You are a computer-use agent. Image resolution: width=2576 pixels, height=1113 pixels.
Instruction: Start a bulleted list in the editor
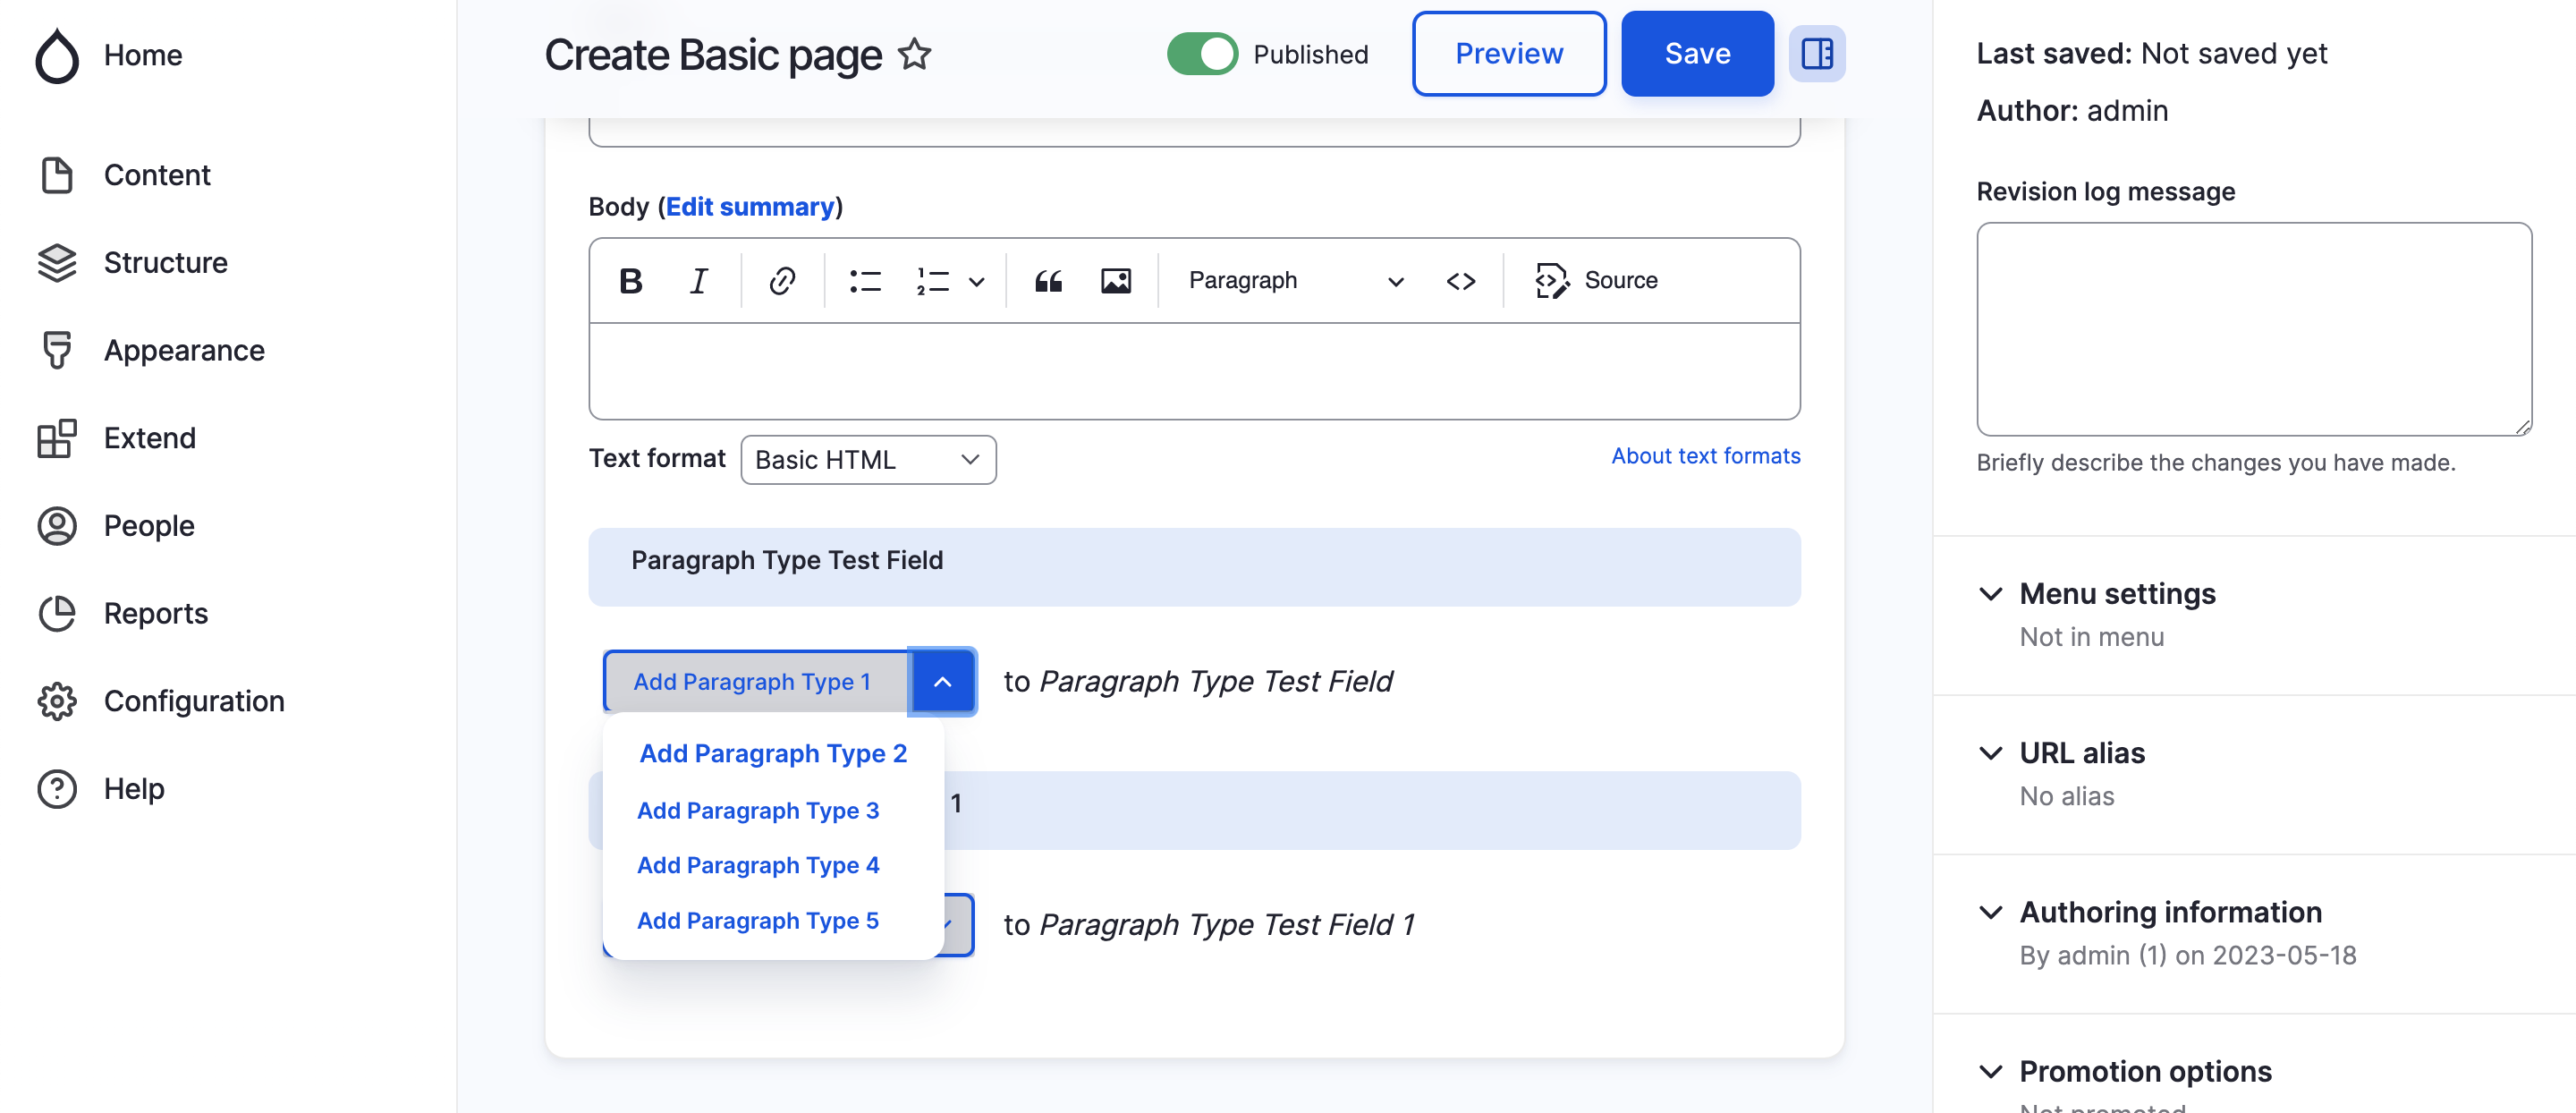[864, 280]
